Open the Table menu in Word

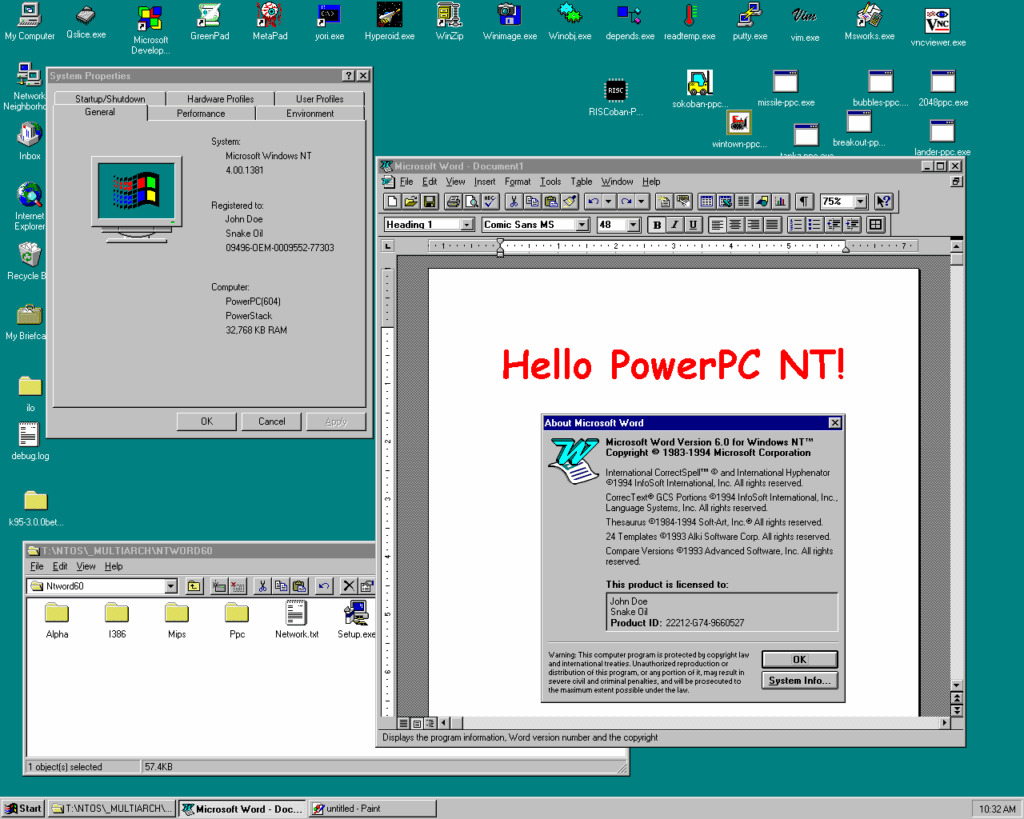581,182
